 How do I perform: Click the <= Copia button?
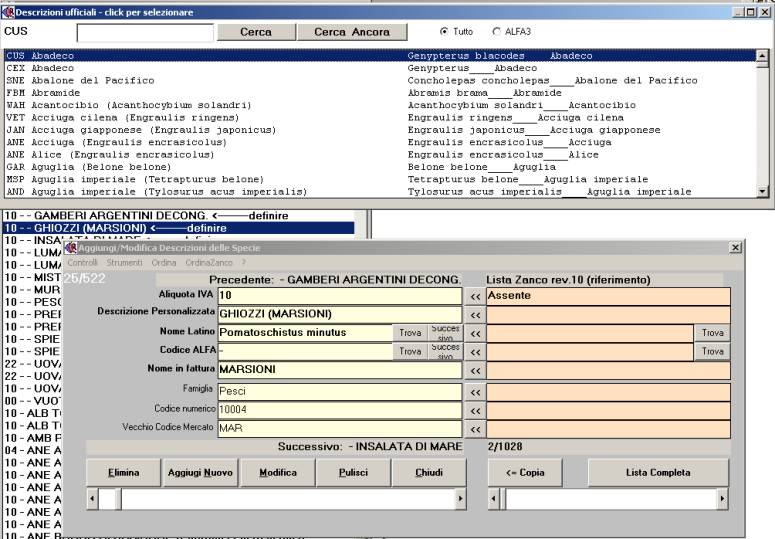point(525,473)
